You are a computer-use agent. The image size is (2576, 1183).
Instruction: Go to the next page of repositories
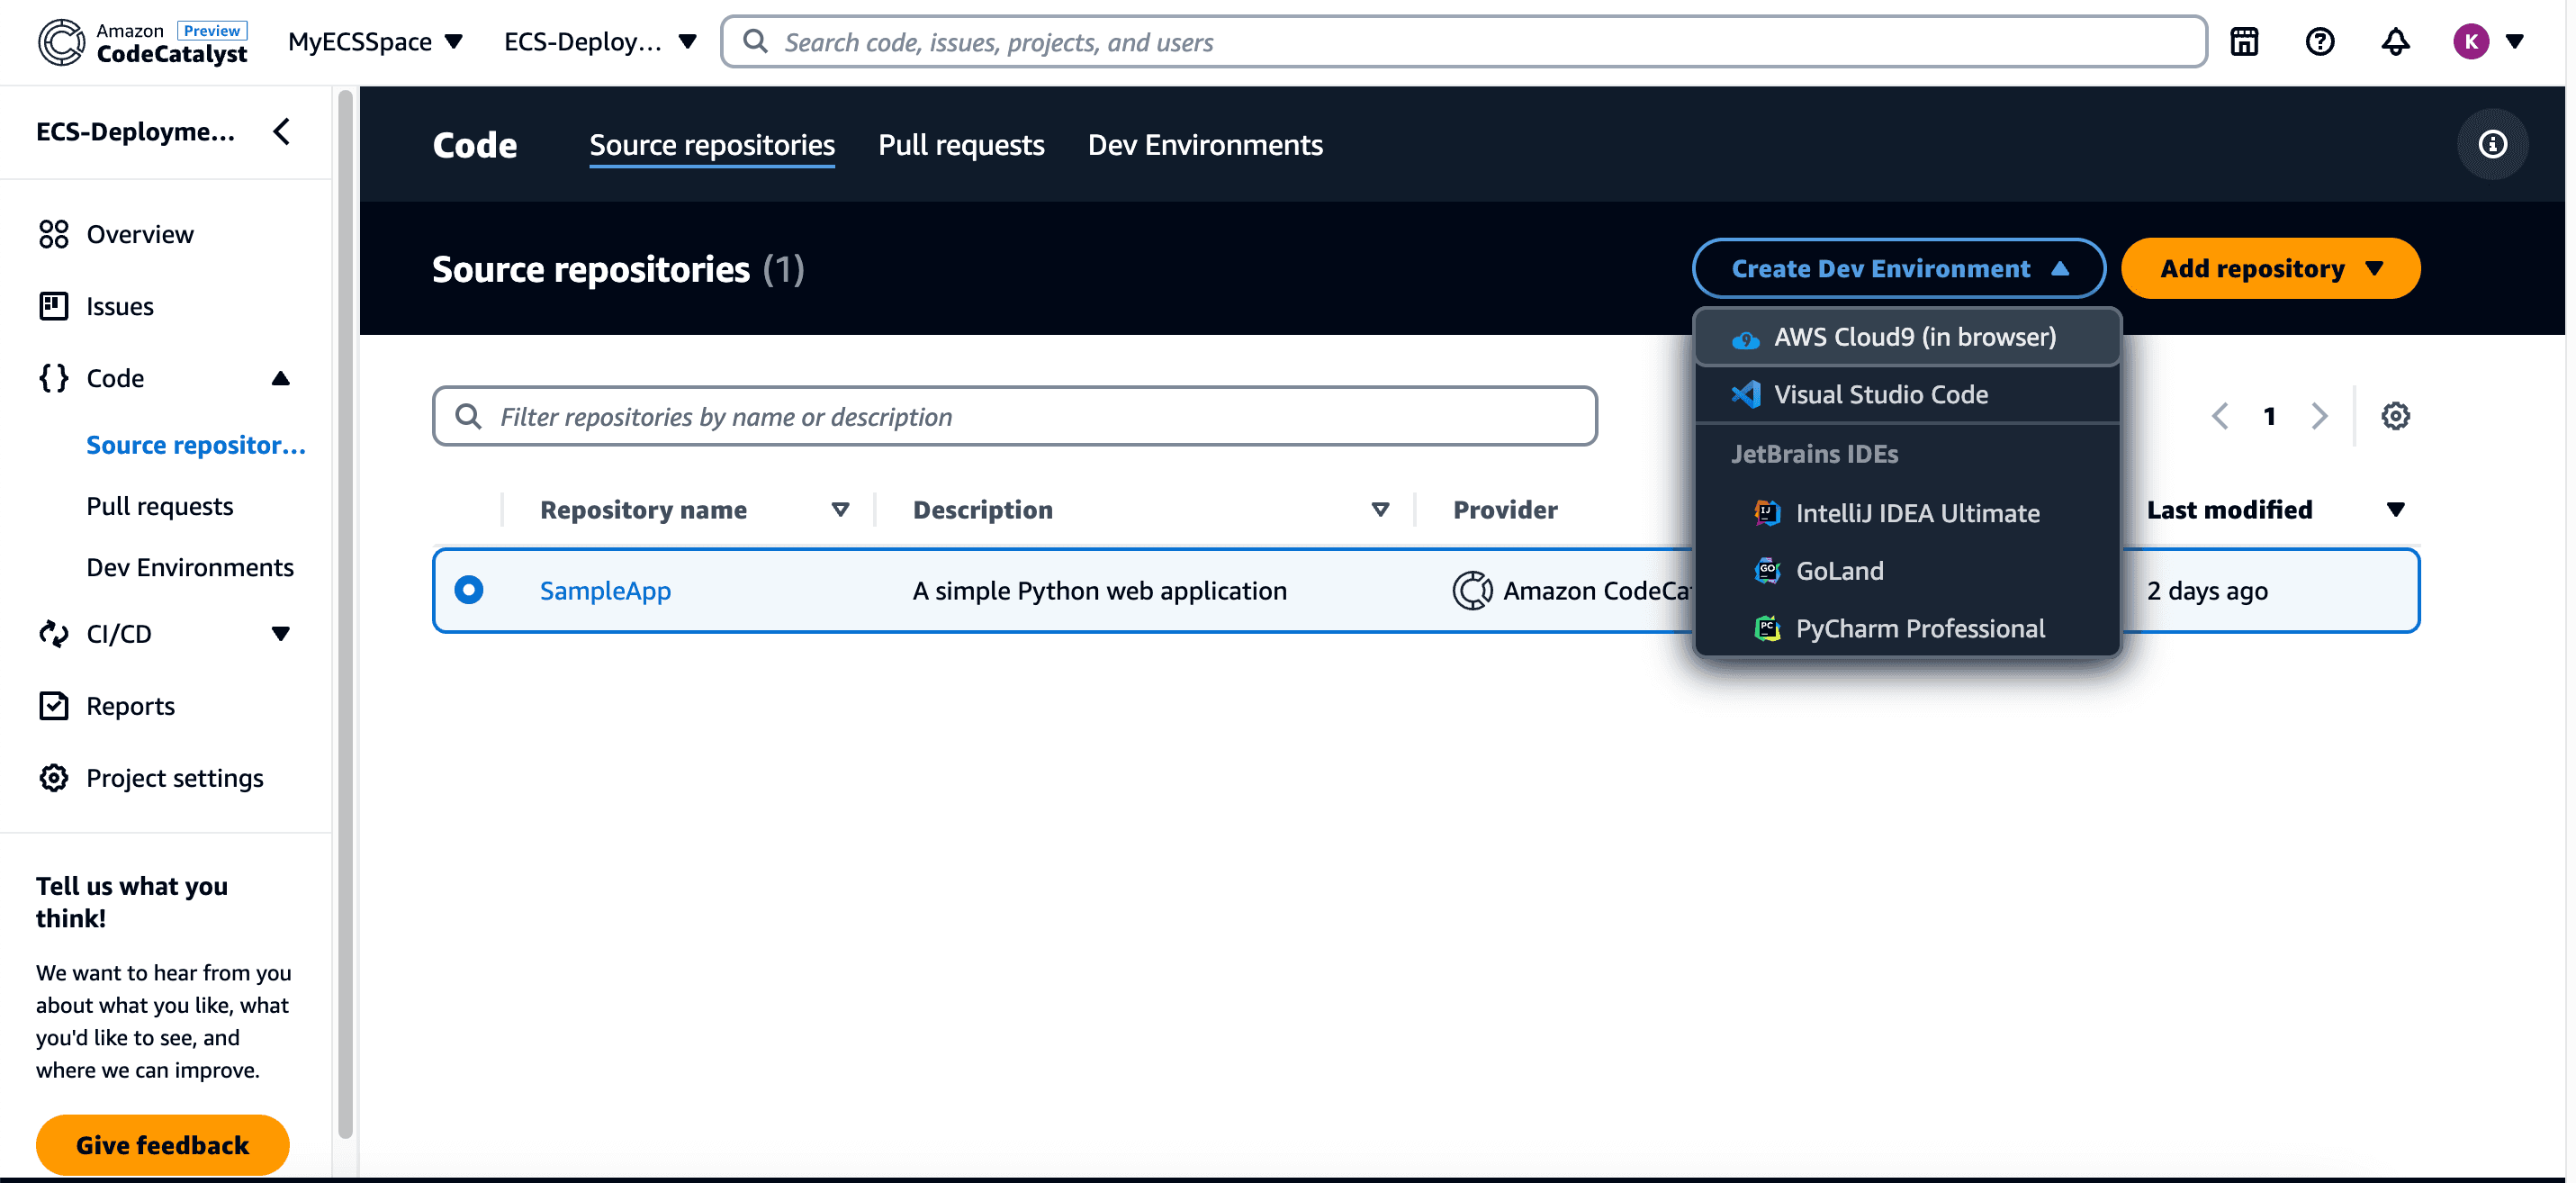coord(2319,416)
